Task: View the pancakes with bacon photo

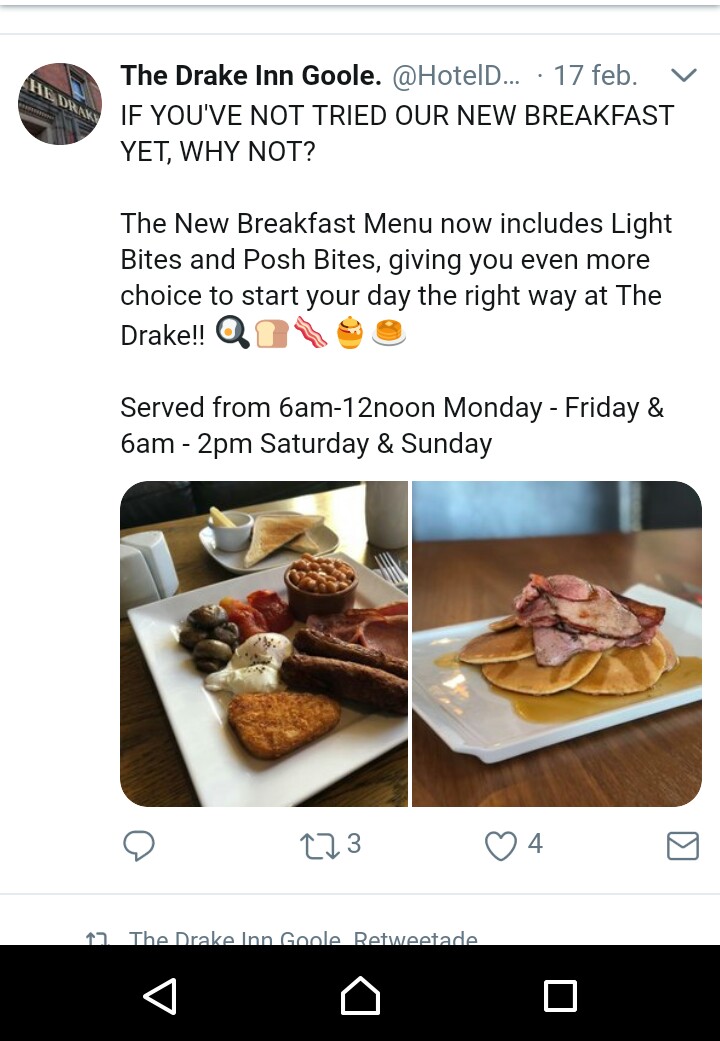Action: tap(557, 643)
